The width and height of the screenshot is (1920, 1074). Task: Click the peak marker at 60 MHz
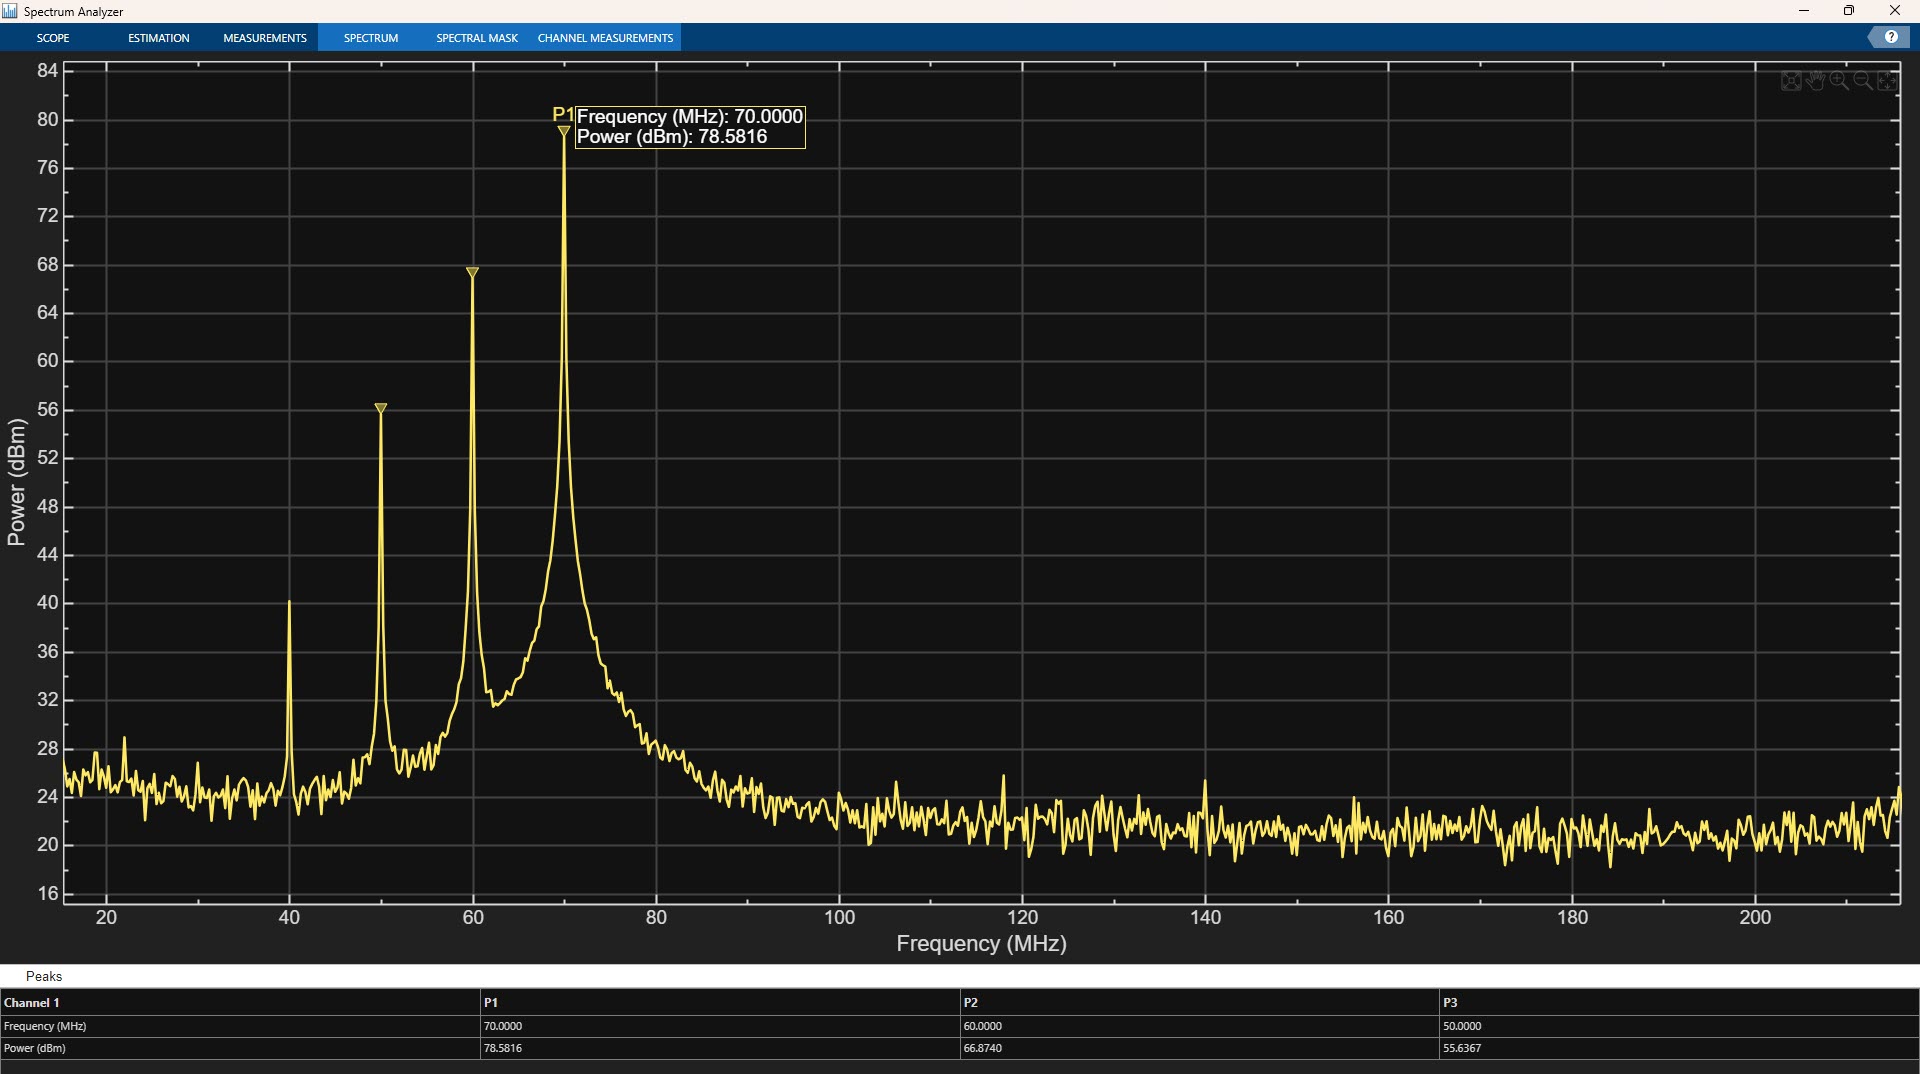click(472, 273)
